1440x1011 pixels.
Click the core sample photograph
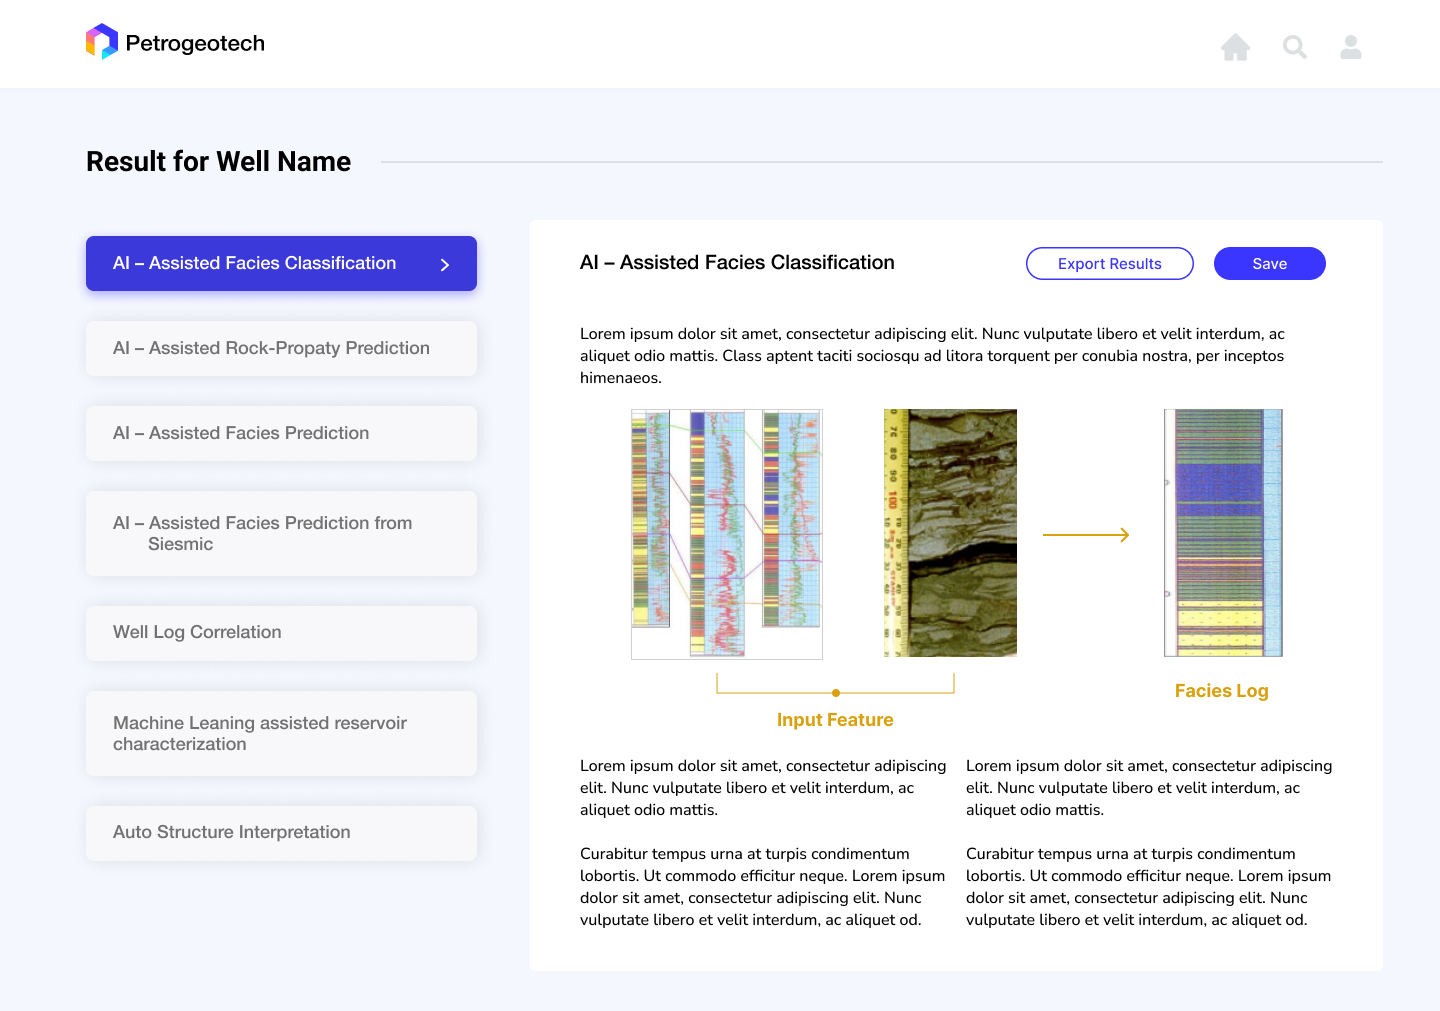coord(949,533)
